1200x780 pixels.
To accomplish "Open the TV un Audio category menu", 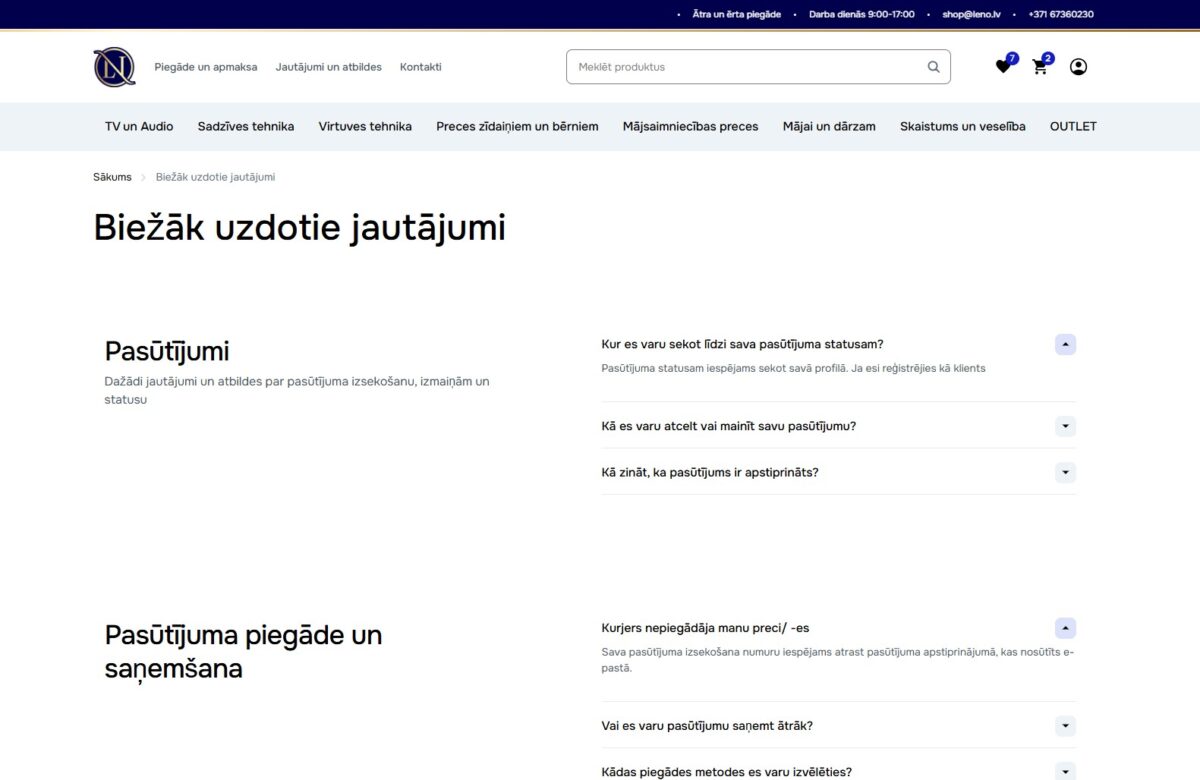I will pos(137,126).
